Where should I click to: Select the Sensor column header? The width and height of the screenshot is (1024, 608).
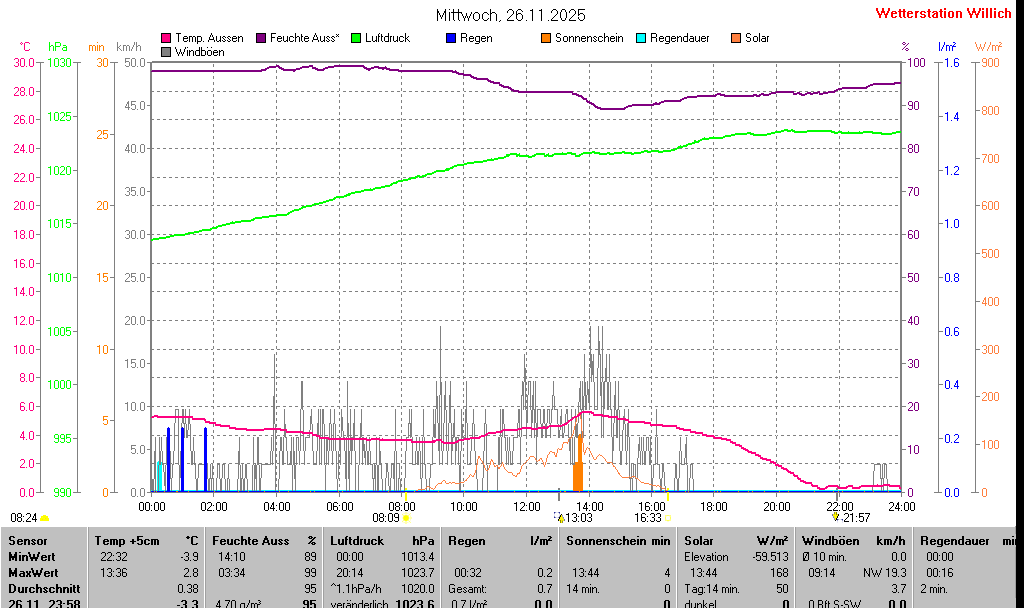tap(28, 540)
